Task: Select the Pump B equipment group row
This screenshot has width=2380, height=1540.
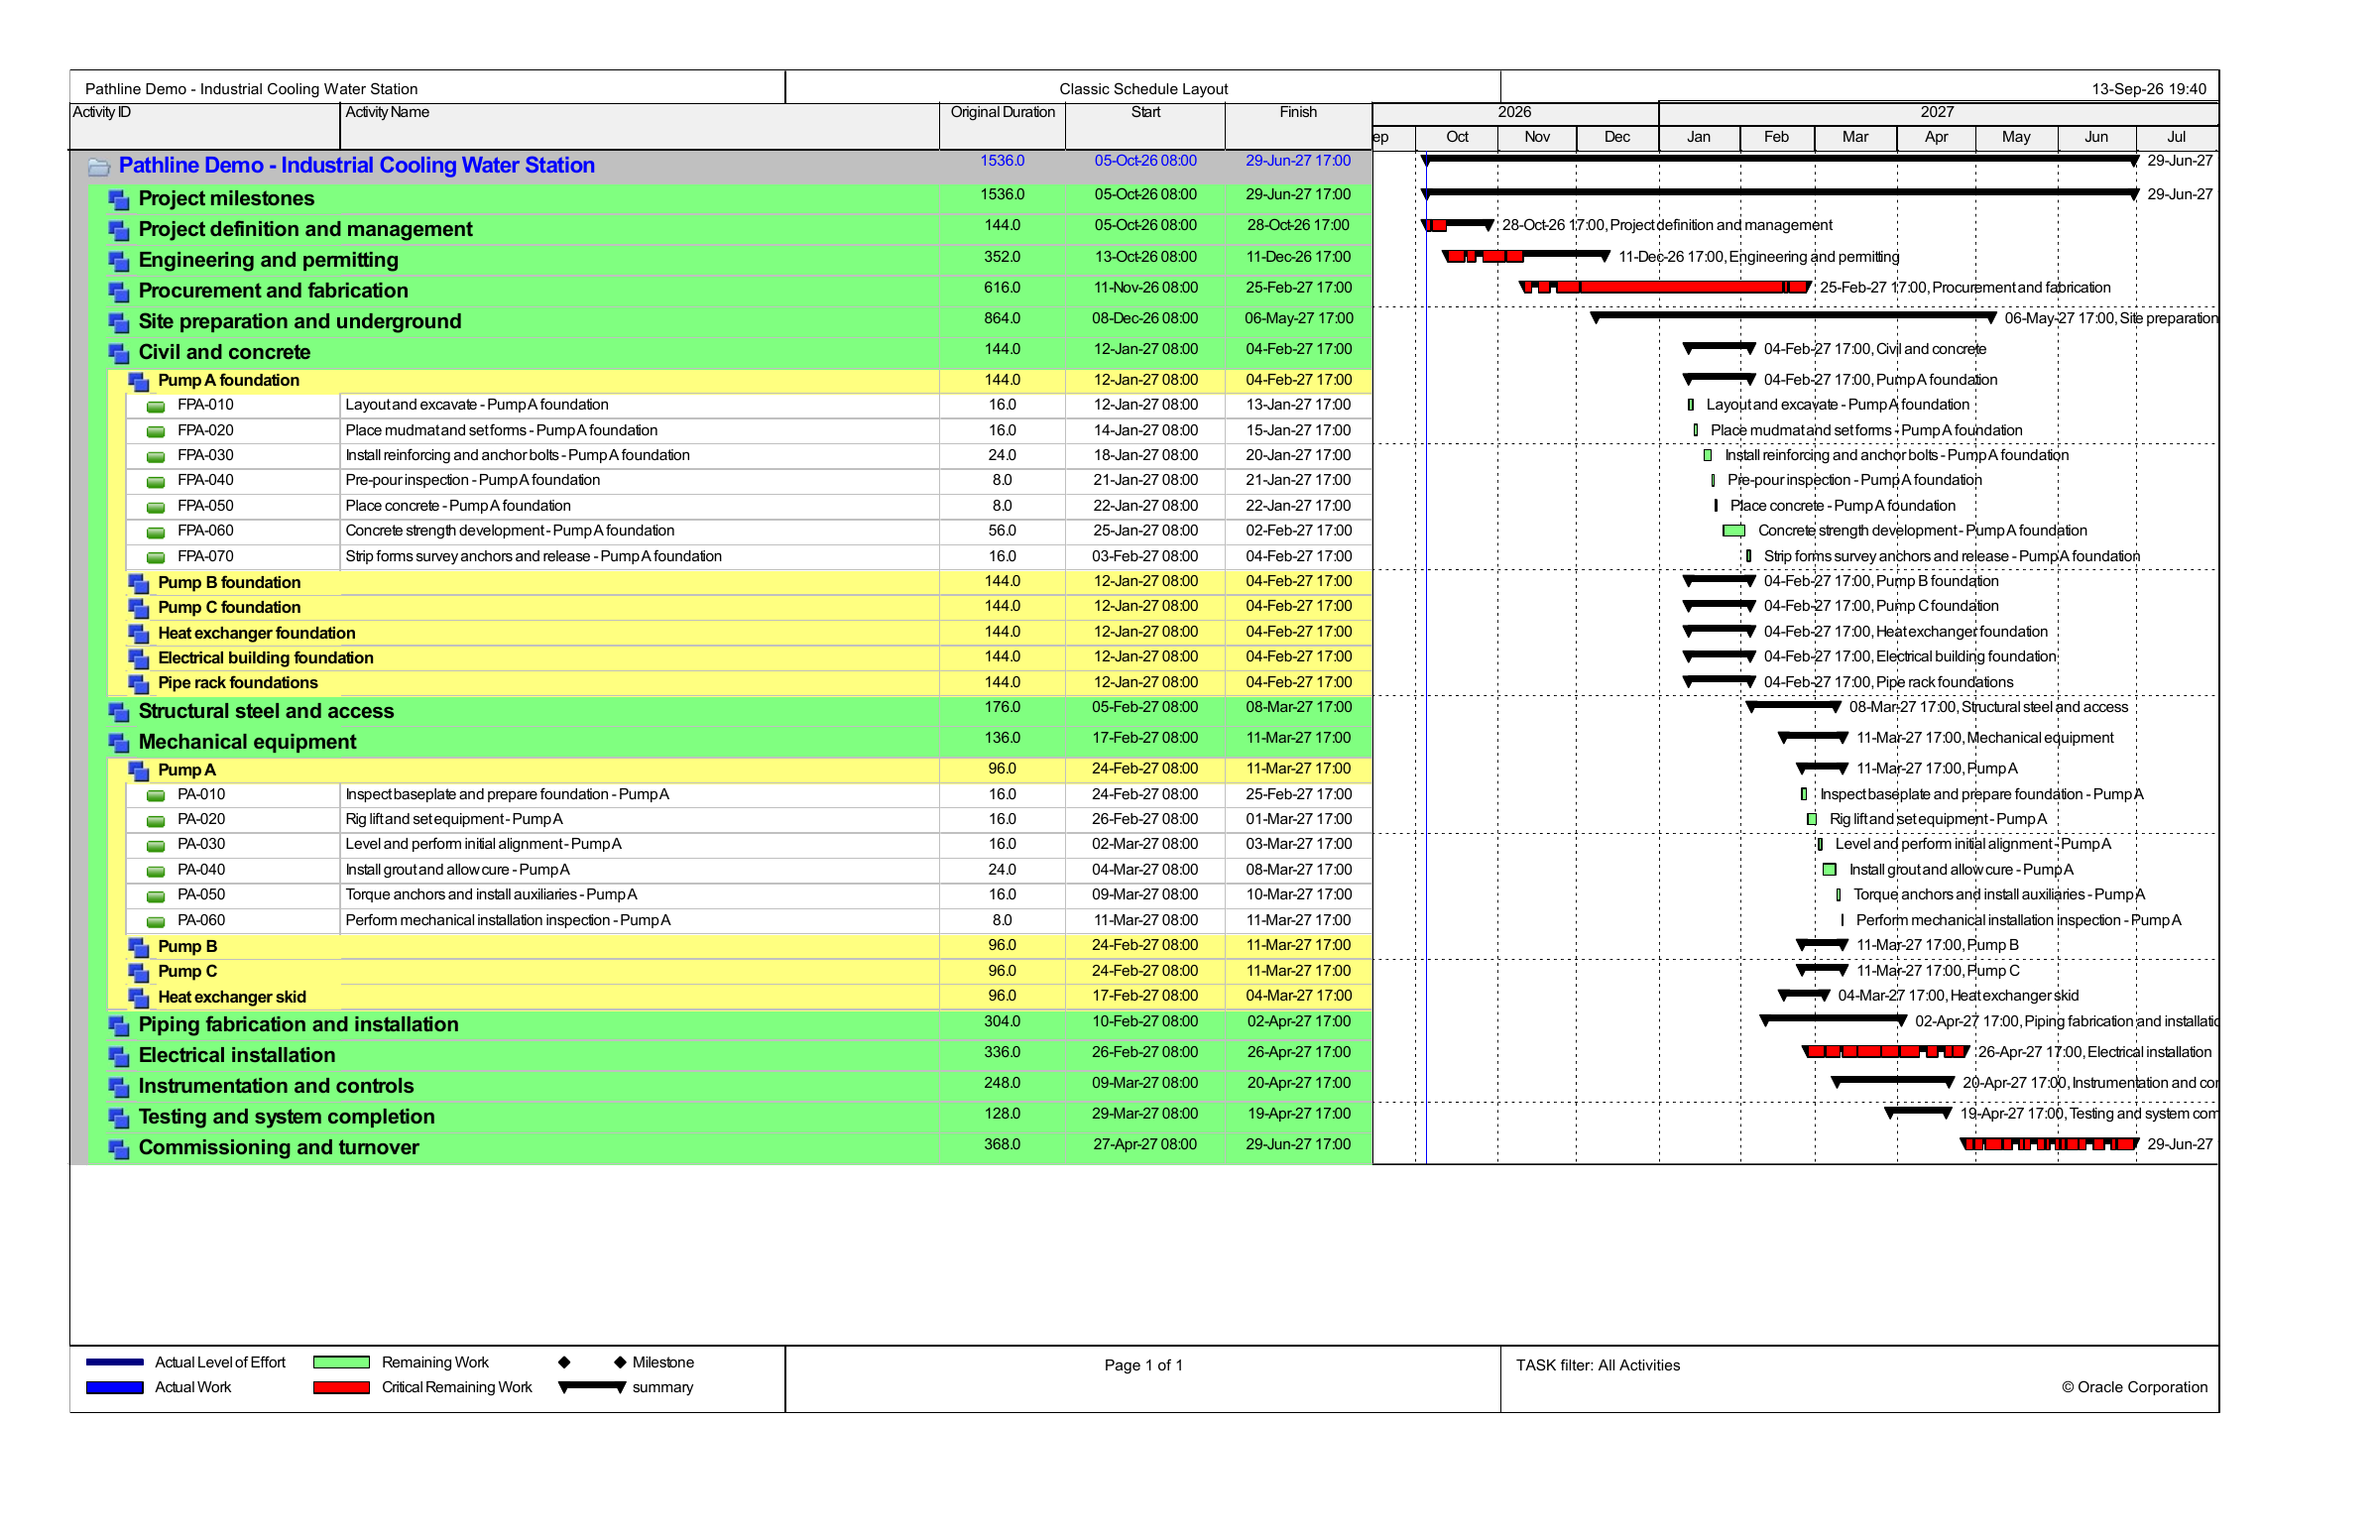Action: click(x=739, y=947)
